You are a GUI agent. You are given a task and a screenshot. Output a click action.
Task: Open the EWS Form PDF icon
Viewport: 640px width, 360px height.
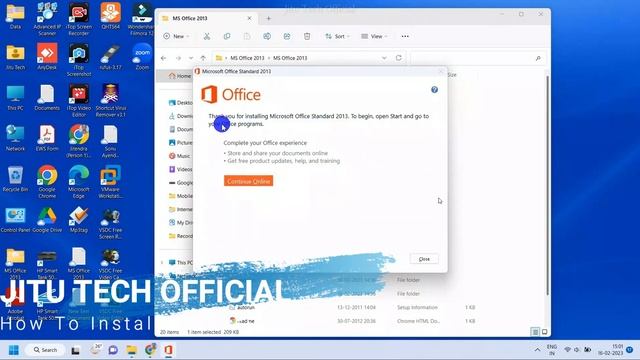47,138
